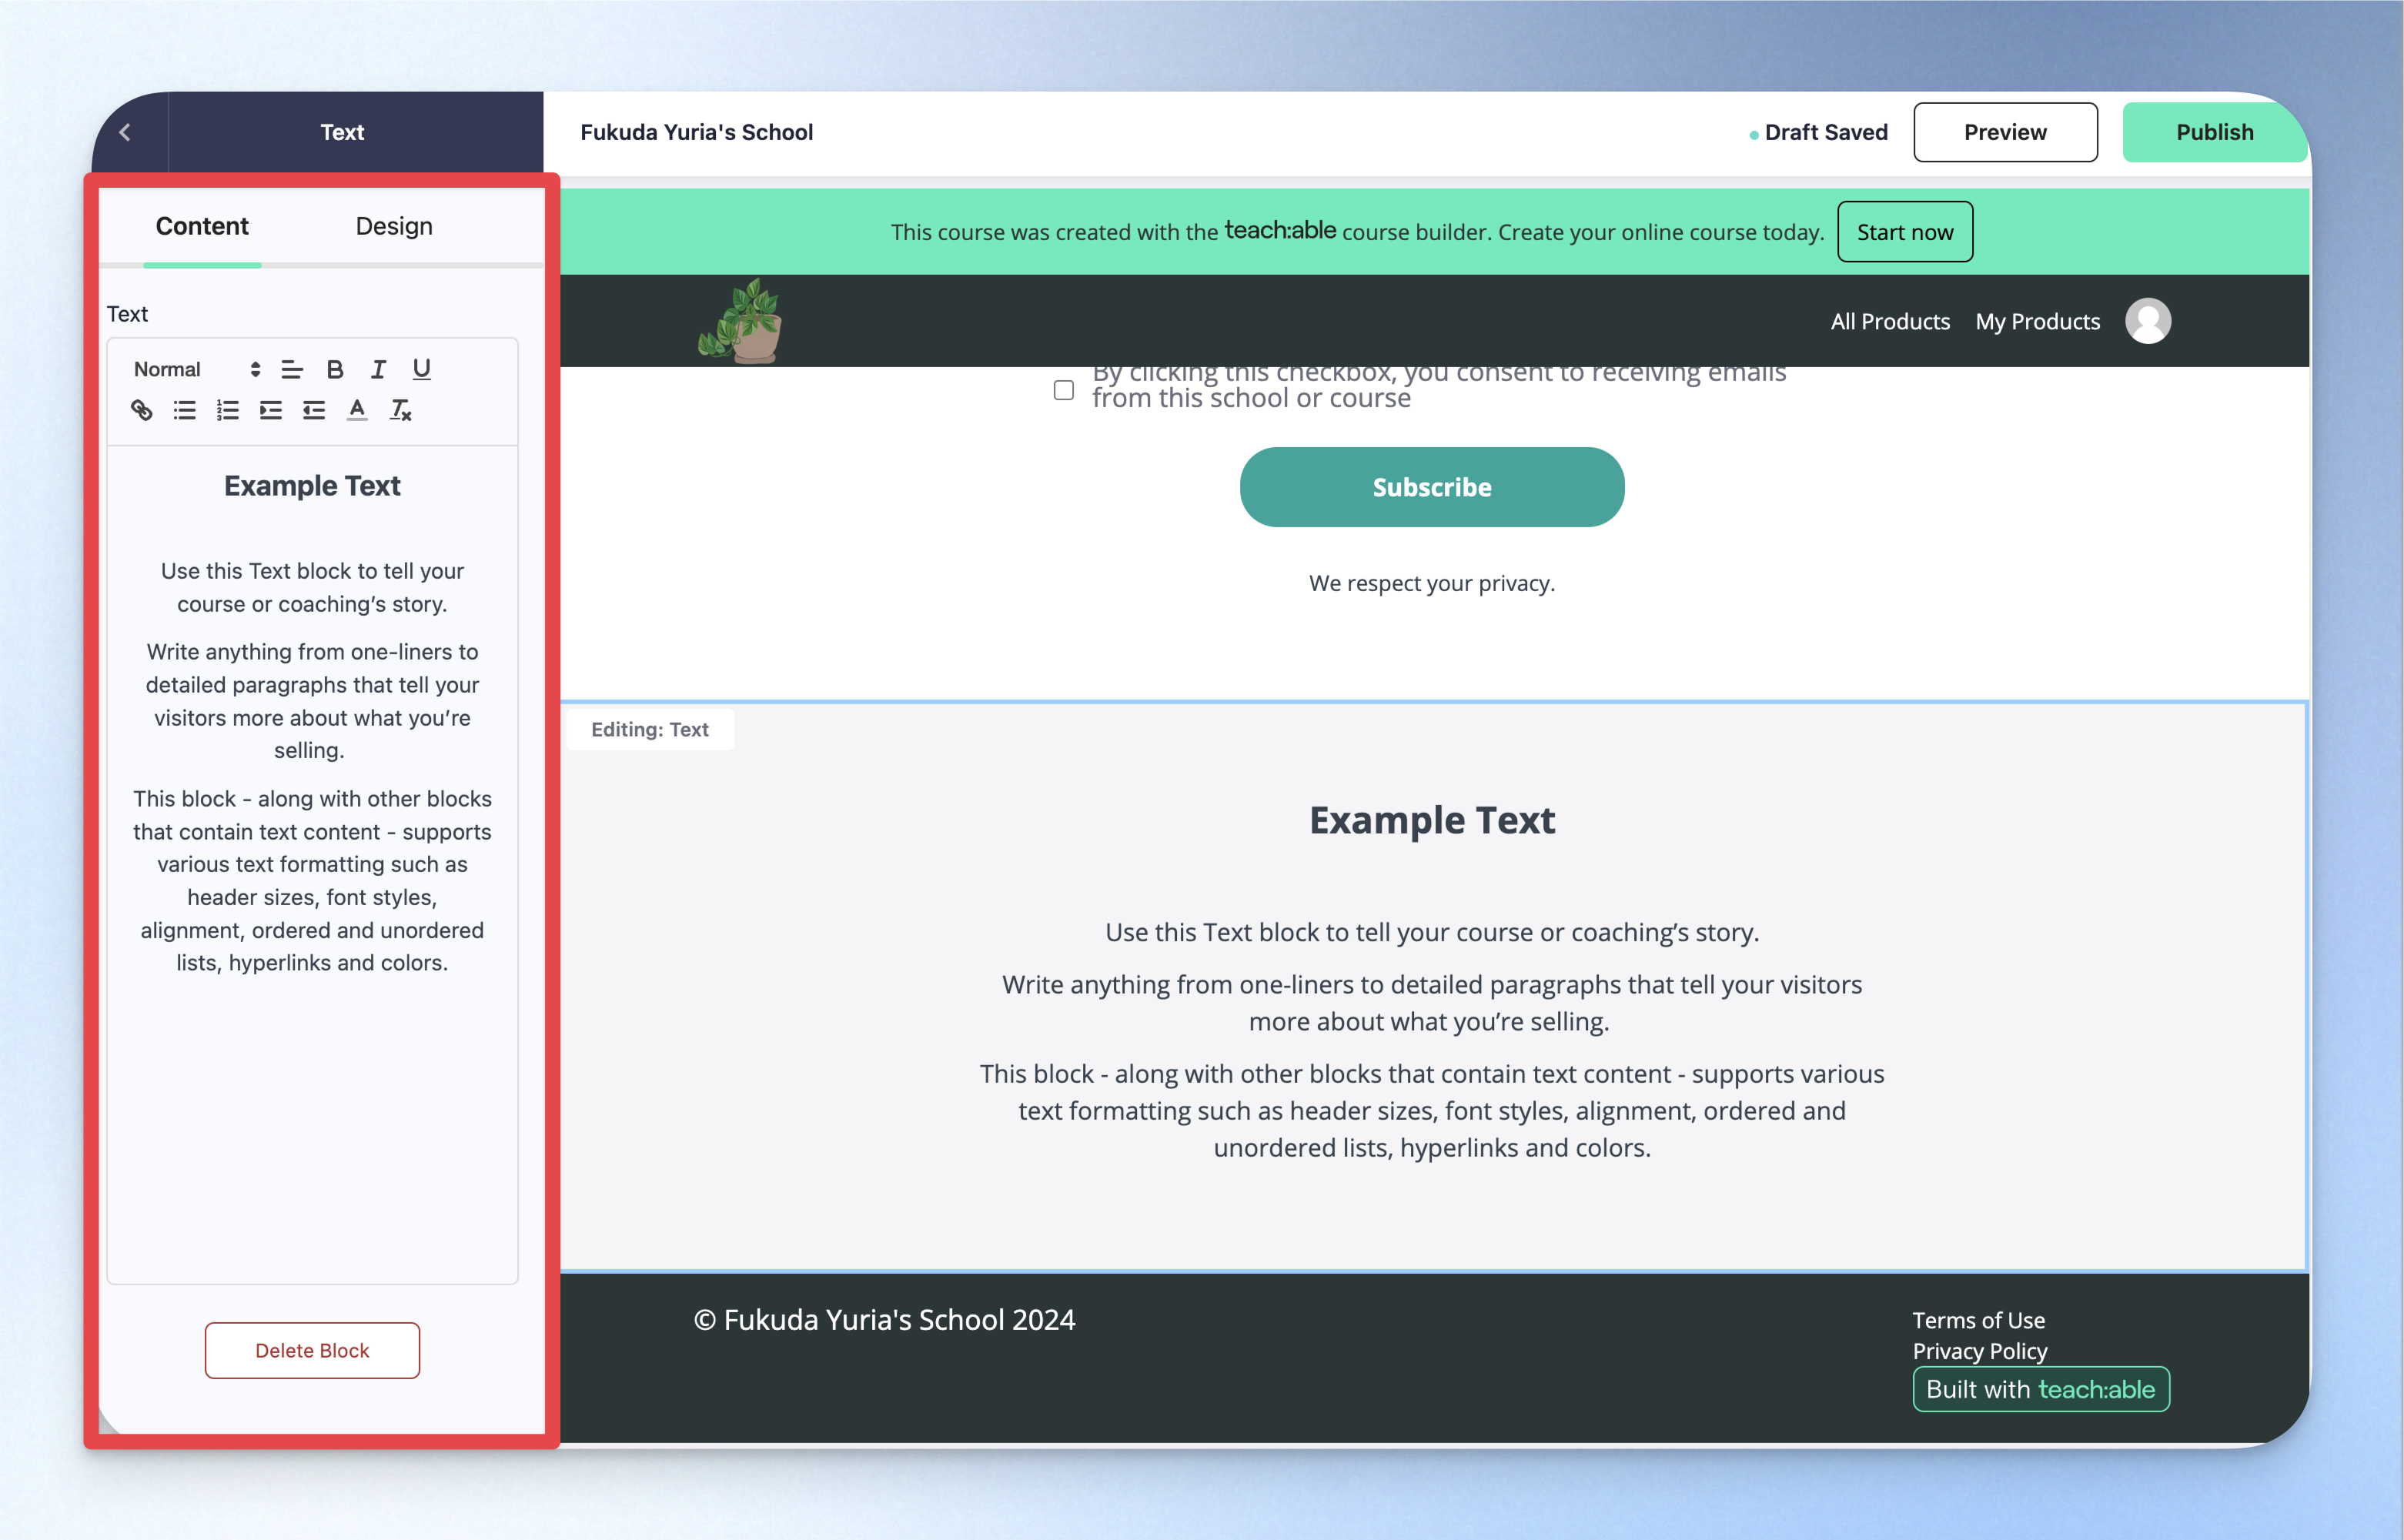Toggle bold formatting in text editor
Screen dimensions: 2404x1540
coord(335,369)
